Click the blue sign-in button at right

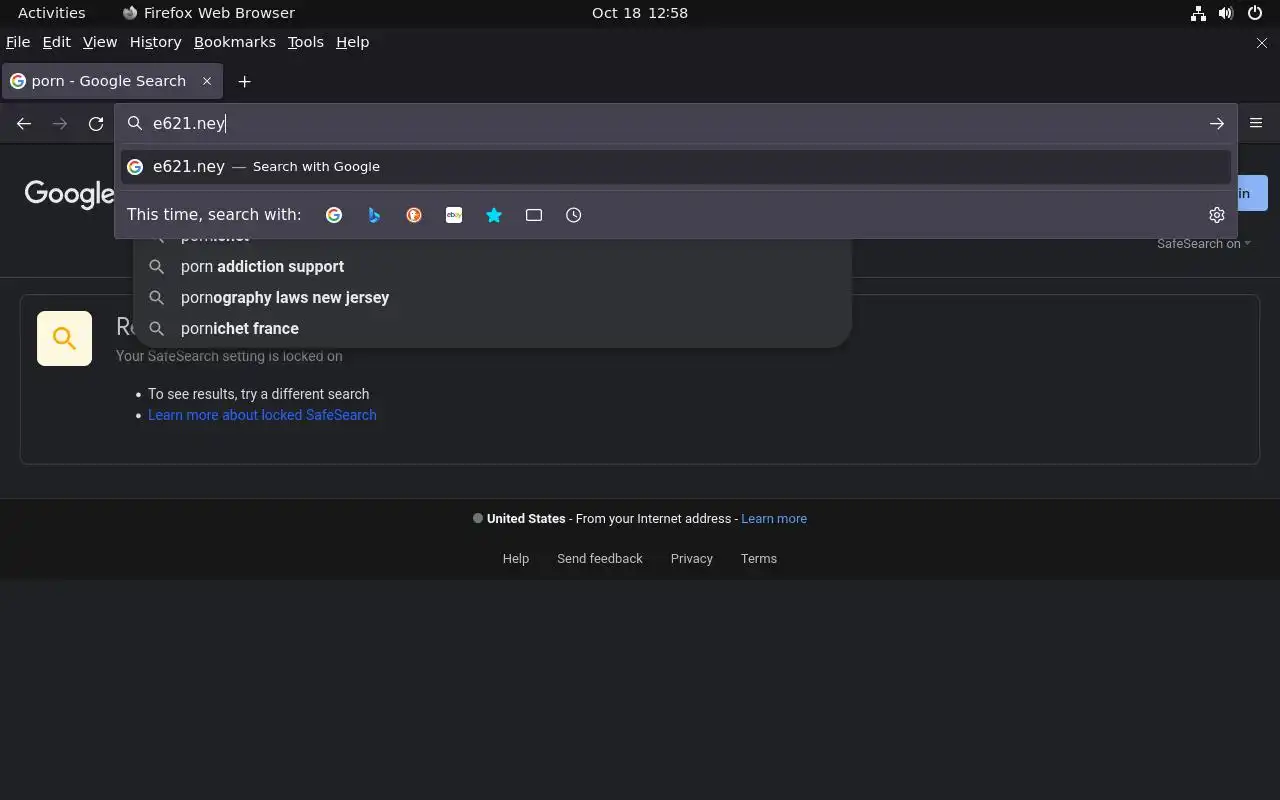(1252, 193)
